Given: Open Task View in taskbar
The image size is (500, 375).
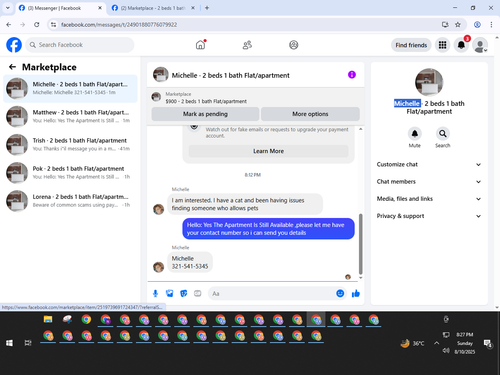Looking at the screenshot, I should coord(28,343).
